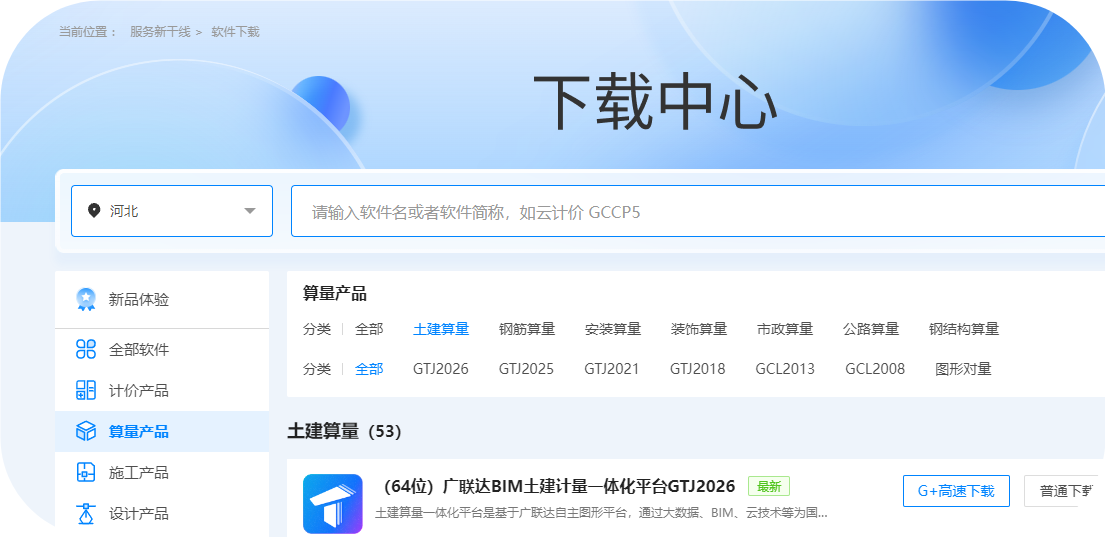Select the 钢结构算量 category filter
This screenshot has width=1105, height=537.
coord(964,329)
